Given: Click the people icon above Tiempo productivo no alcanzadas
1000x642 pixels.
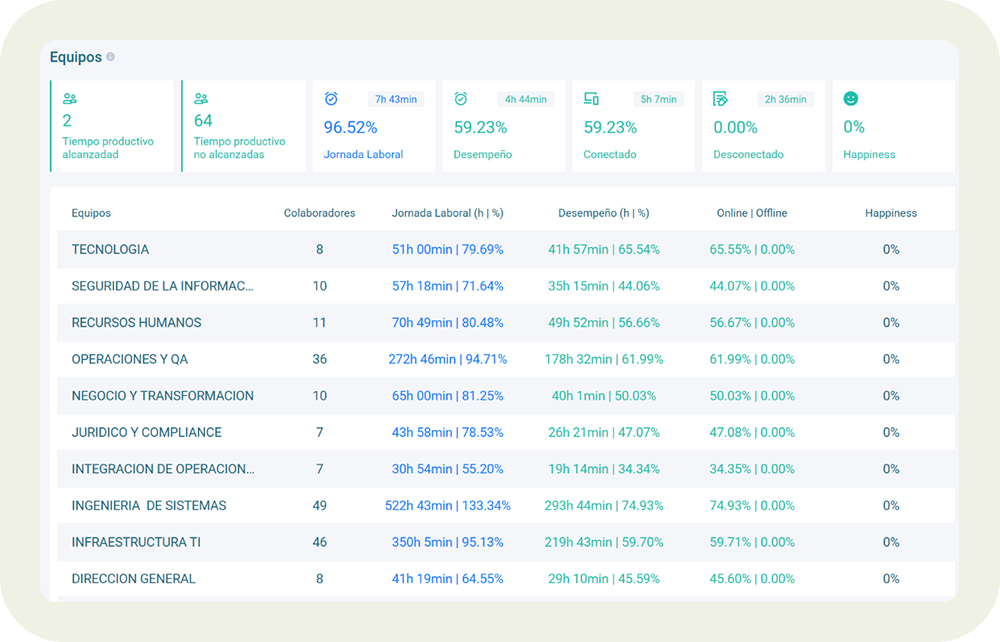Looking at the screenshot, I should [201, 99].
